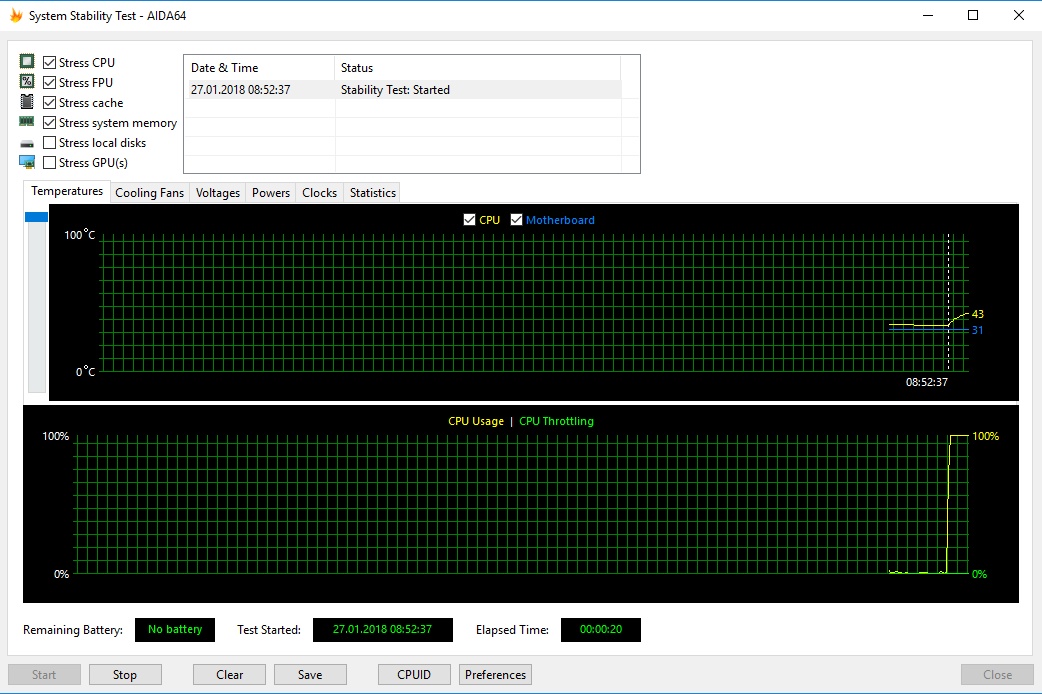
Task: Open the Statistics tab
Action: 372,193
